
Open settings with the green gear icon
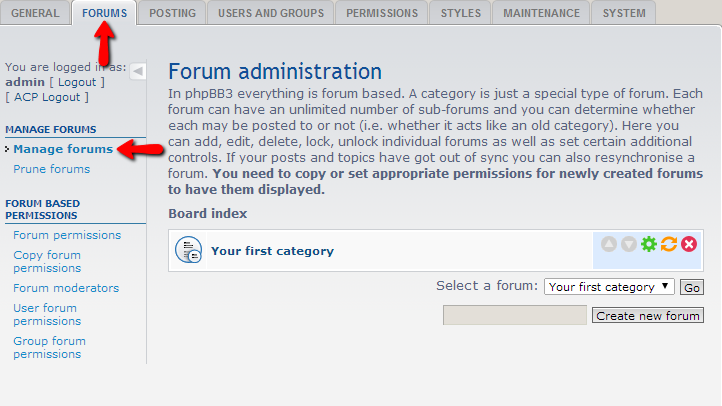click(x=649, y=244)
